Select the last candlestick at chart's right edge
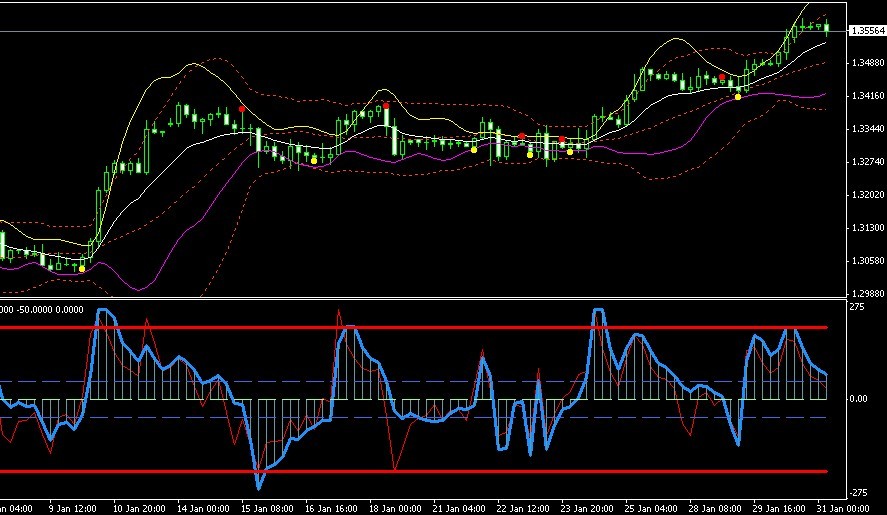Screen dimensions: 887x515 pyautogui.click(x=827, y=28)
